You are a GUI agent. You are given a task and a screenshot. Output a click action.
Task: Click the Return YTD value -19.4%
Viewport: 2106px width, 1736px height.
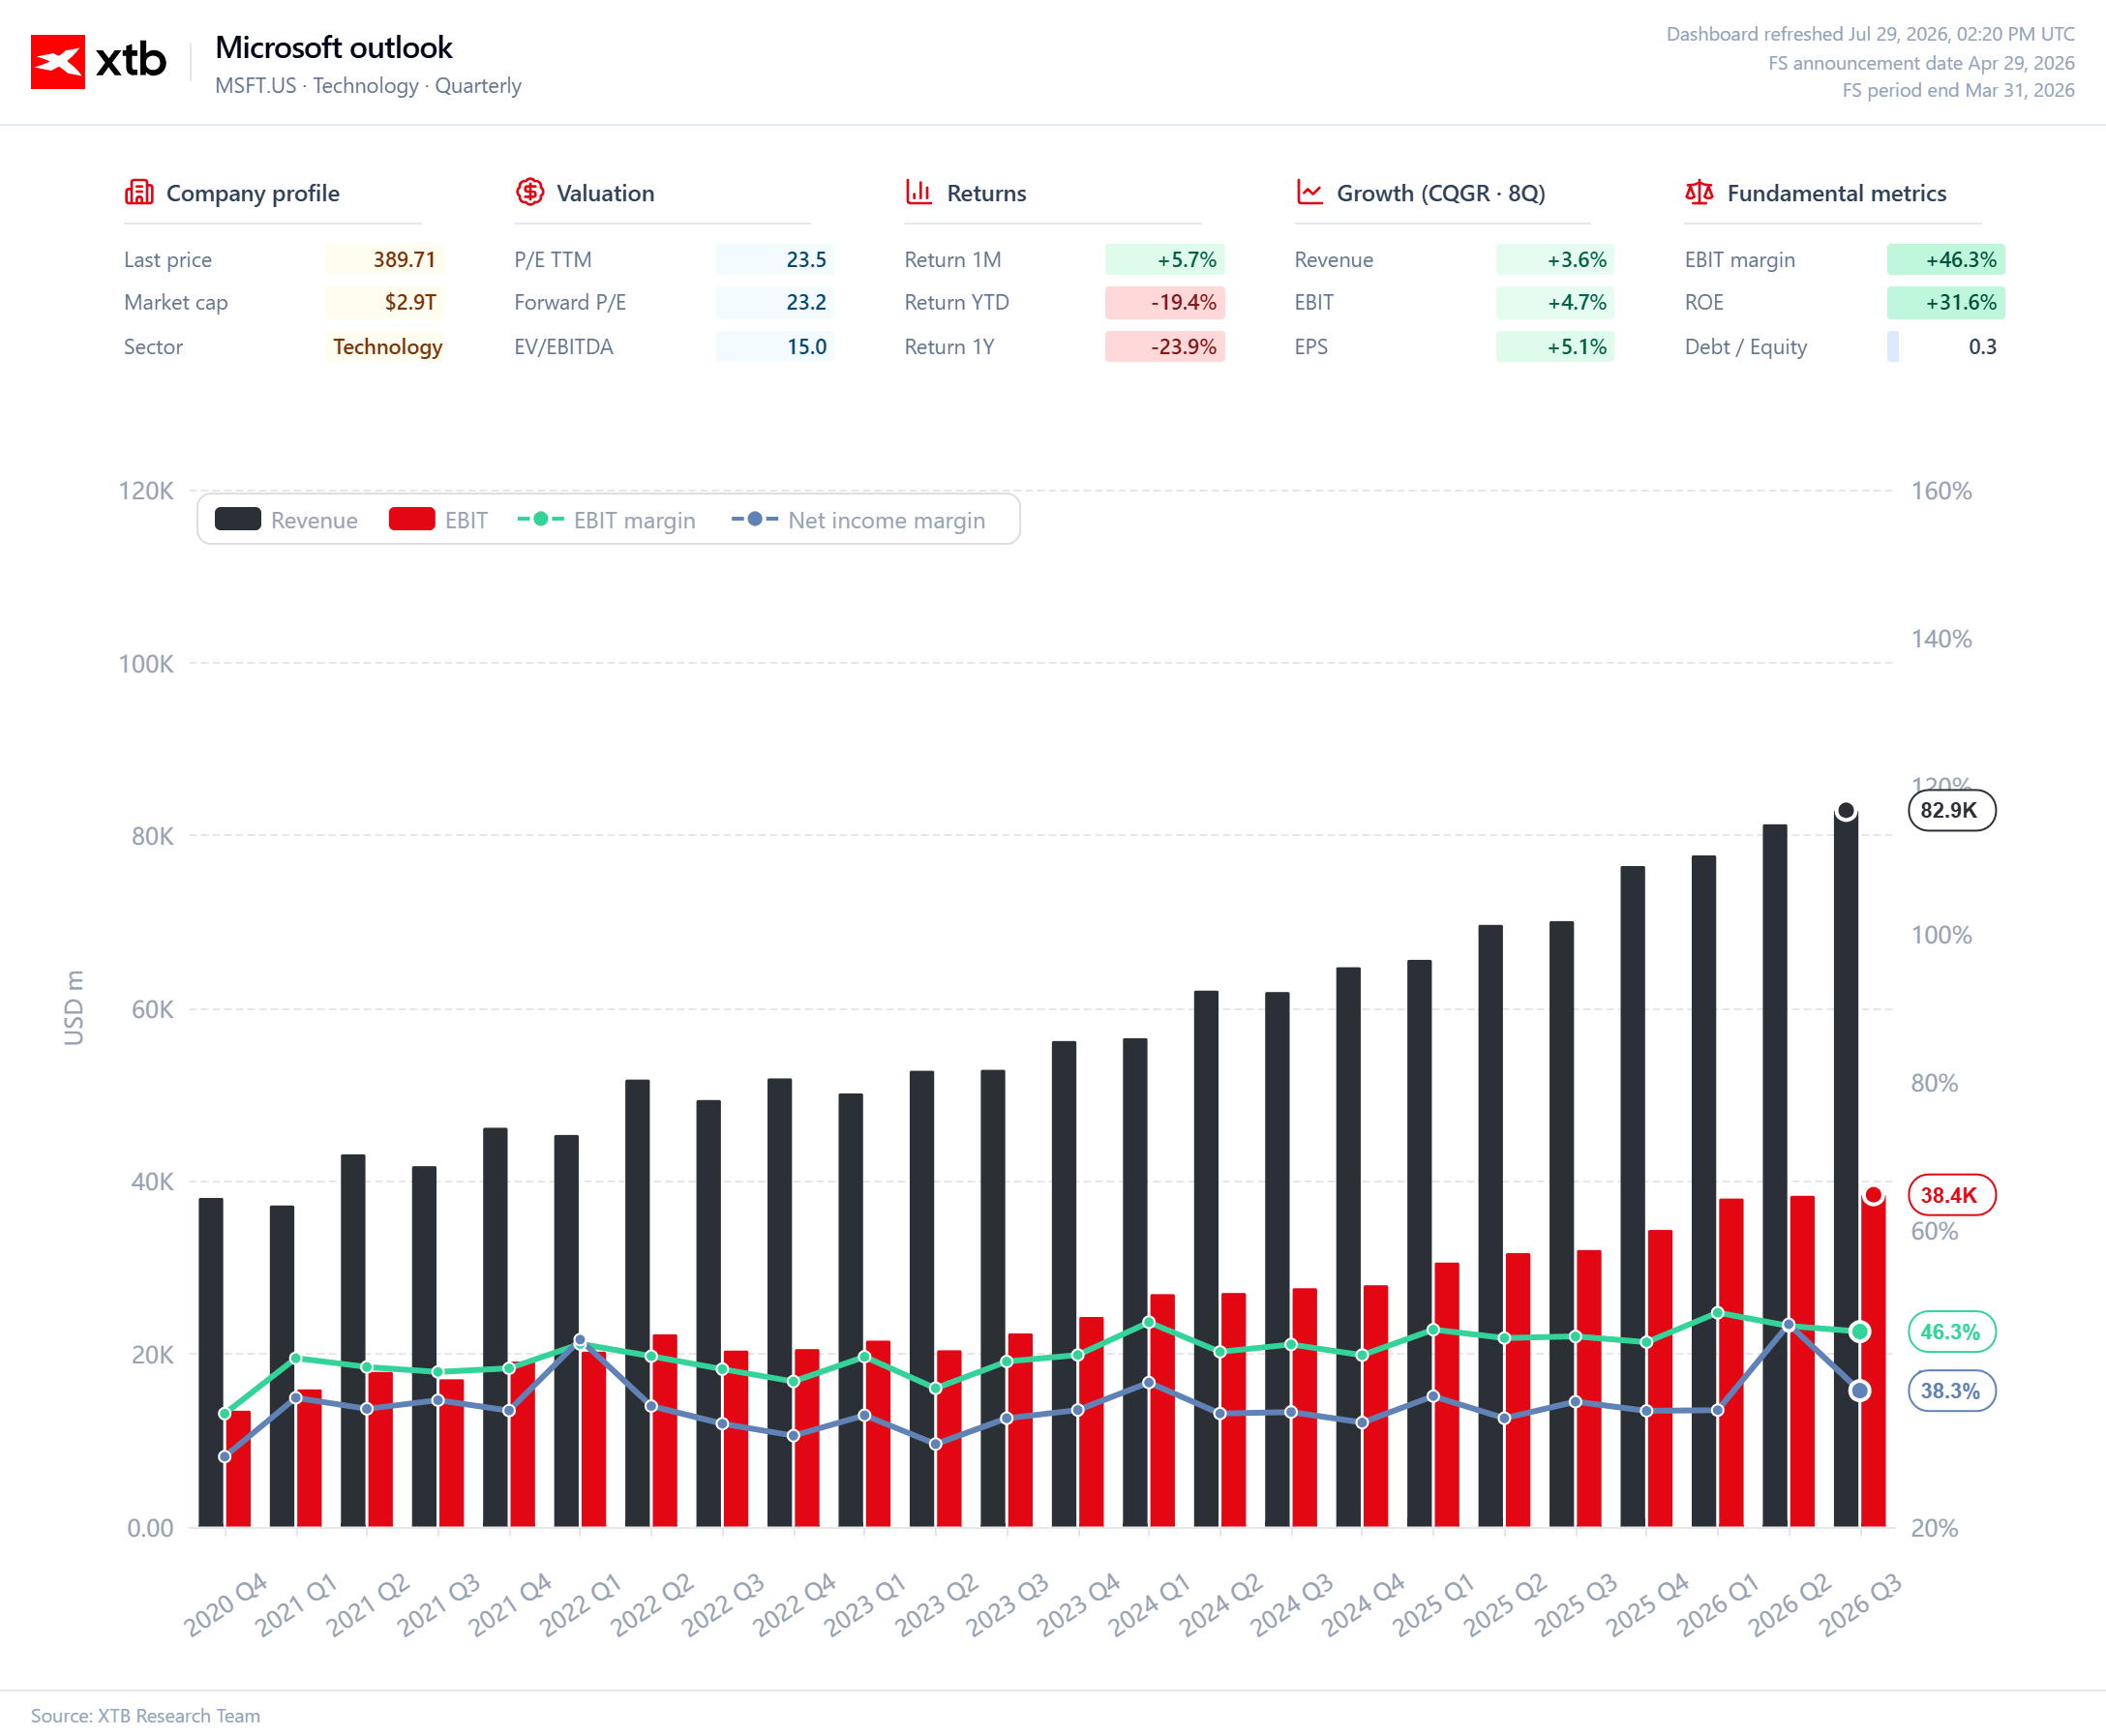(x=1165, y=302)
